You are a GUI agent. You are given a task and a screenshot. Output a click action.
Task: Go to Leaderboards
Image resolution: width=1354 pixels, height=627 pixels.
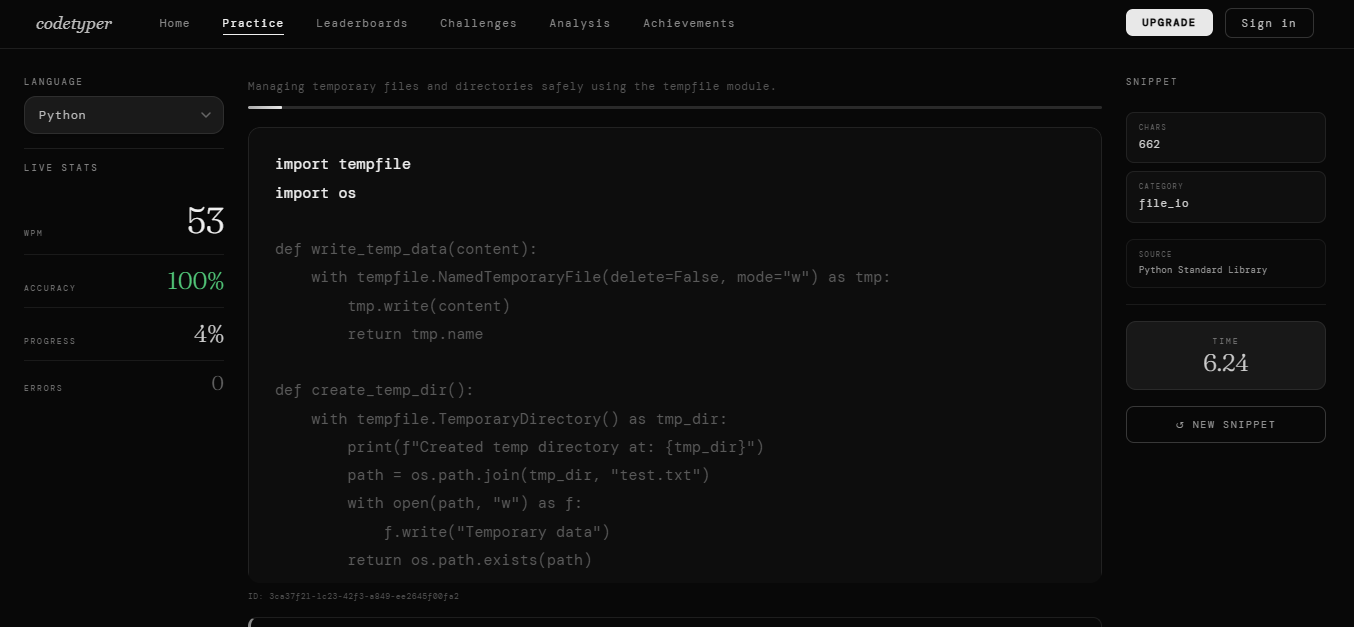362,23
